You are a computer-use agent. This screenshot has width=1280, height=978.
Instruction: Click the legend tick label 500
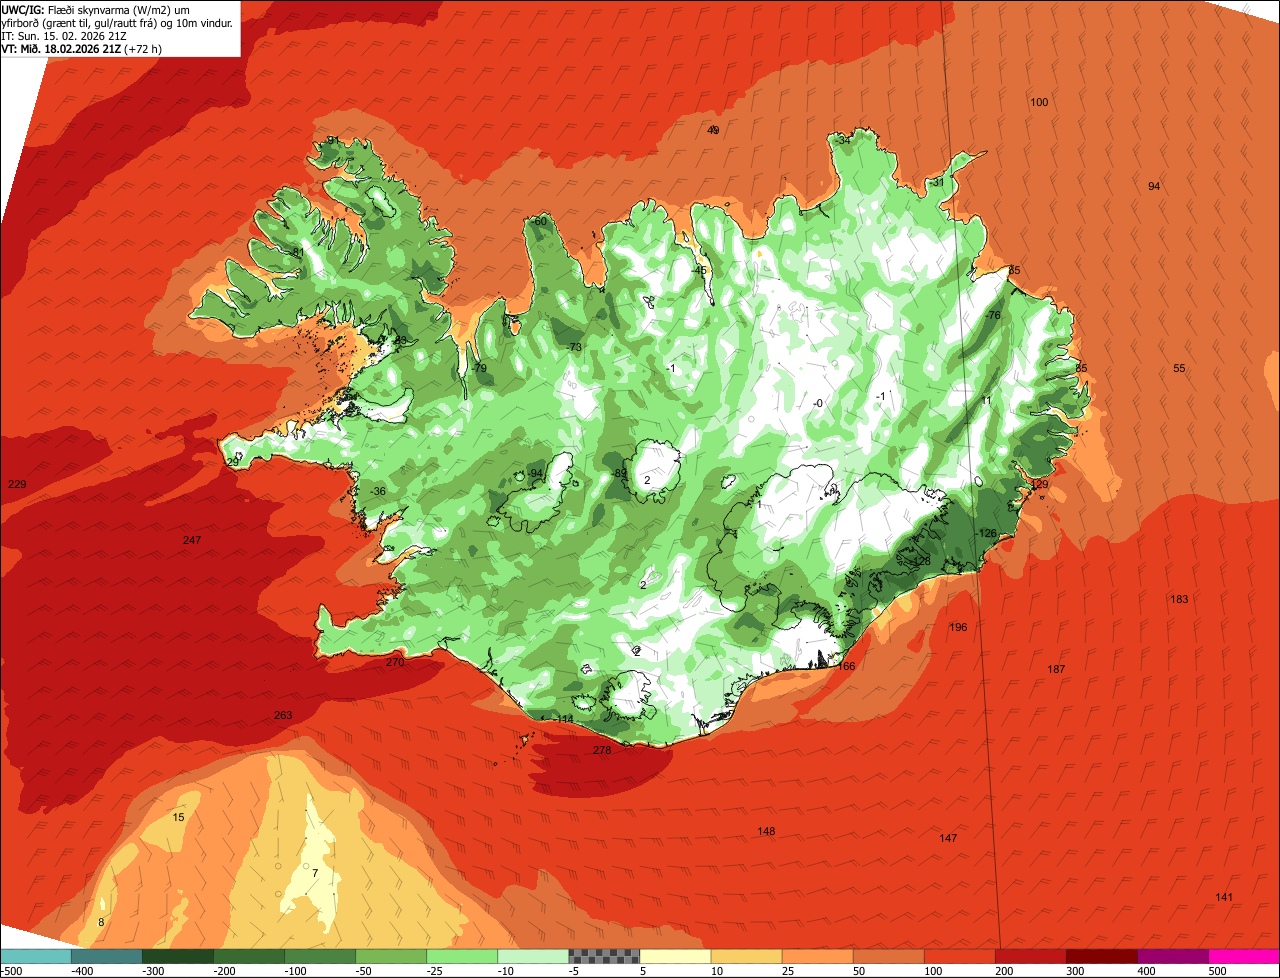1217,971
